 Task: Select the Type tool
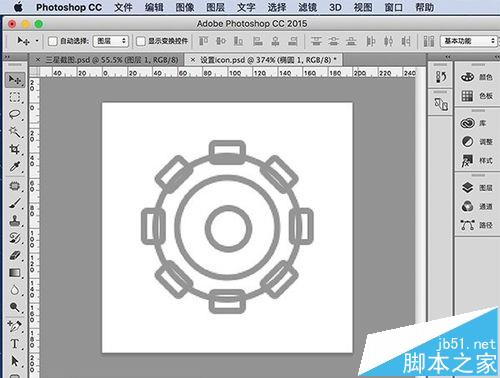[15, 343]
